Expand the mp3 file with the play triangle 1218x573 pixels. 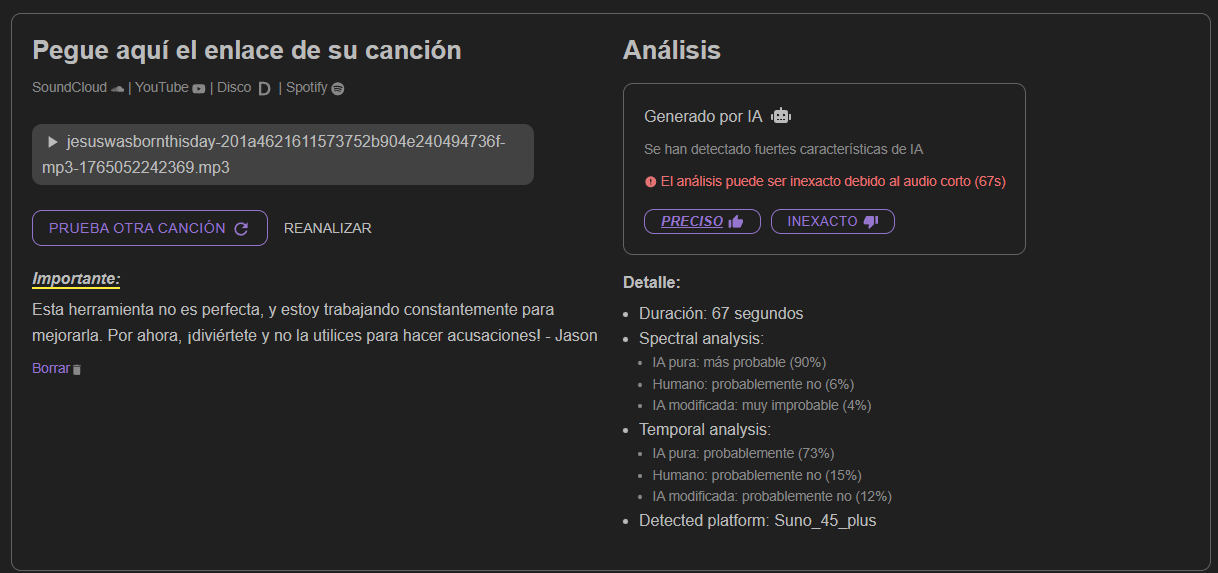tap(53, 142)
